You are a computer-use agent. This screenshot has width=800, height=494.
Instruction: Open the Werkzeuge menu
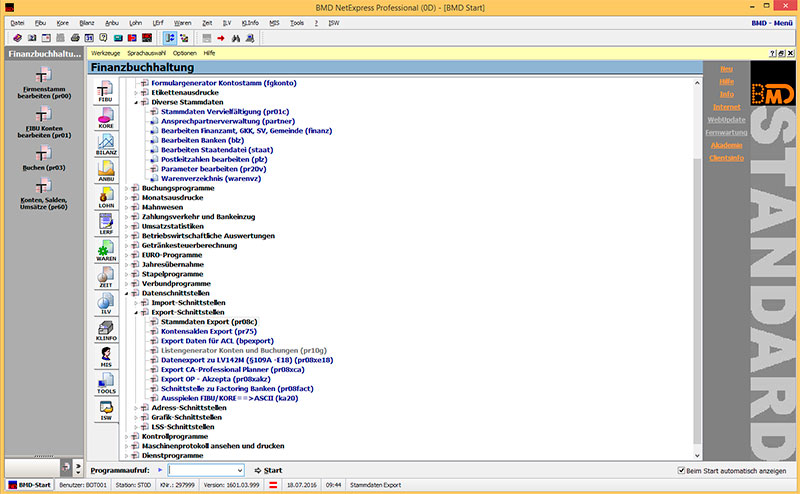[x=106, y=52]
